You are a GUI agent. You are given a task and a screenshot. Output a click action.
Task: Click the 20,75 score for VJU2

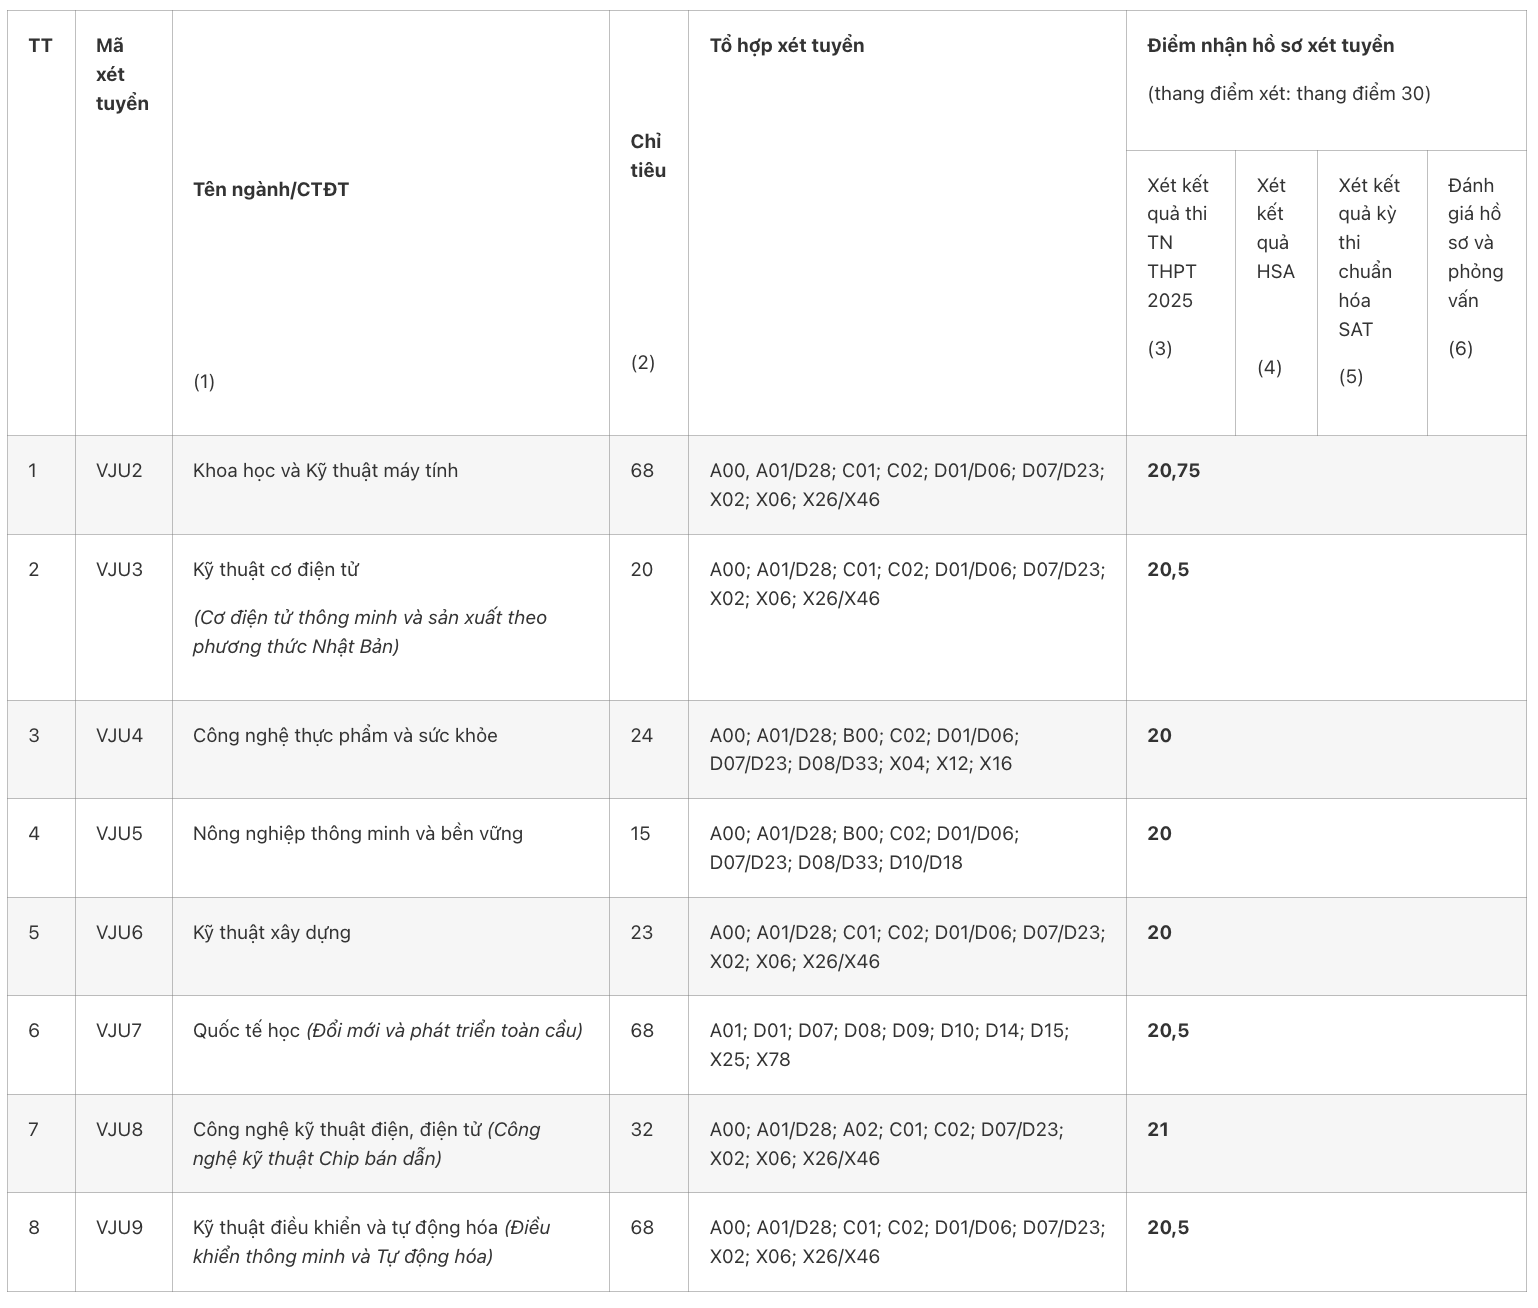pyautogui.click(x=1173, y=471)
